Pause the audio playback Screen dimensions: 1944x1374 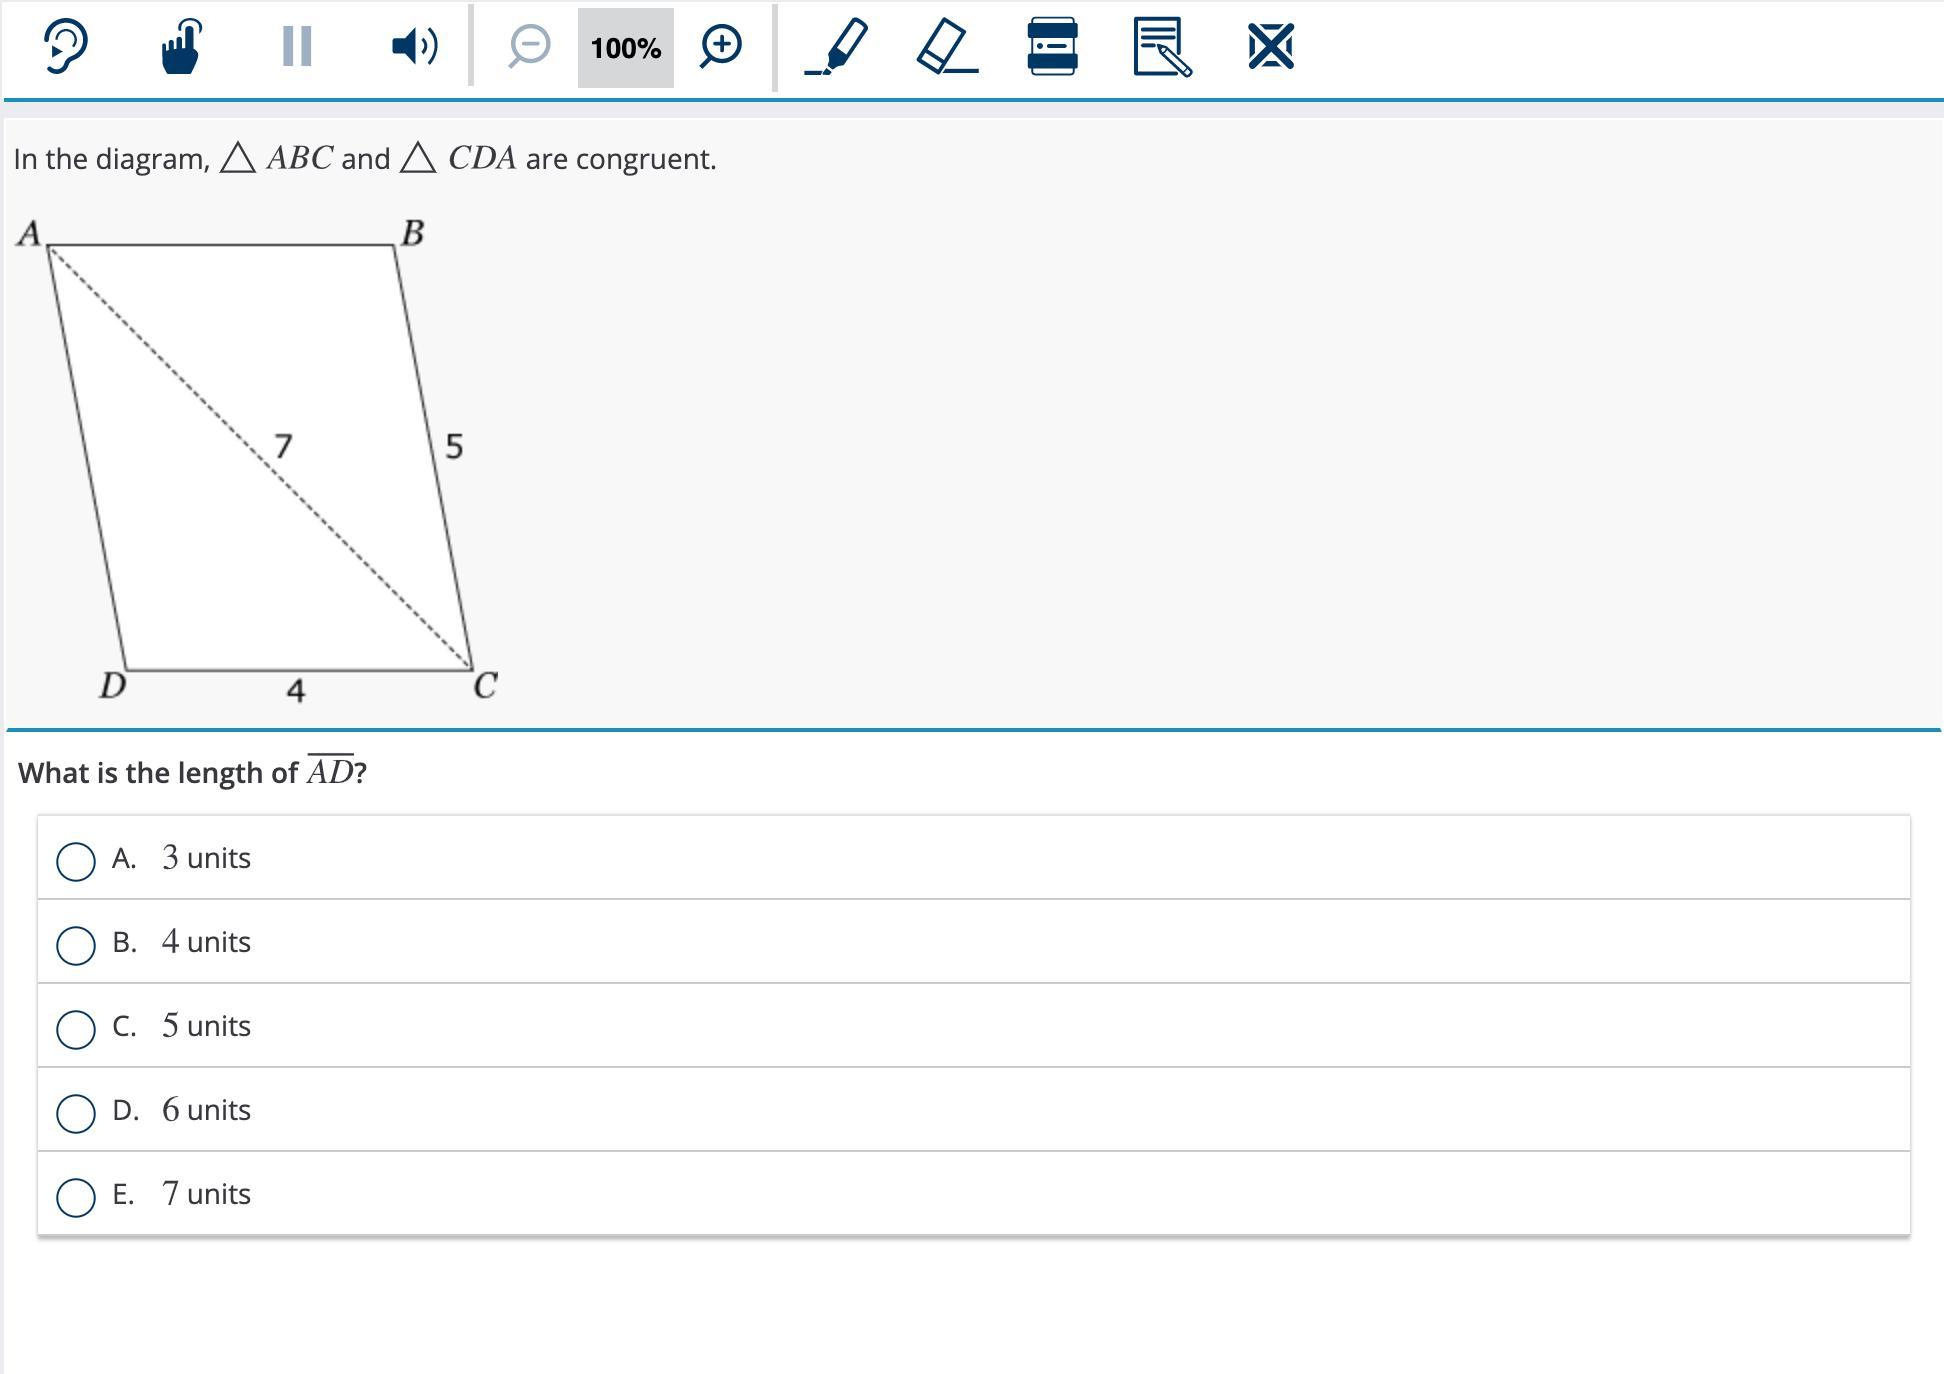pyautogui.click(x=297, y=46)
